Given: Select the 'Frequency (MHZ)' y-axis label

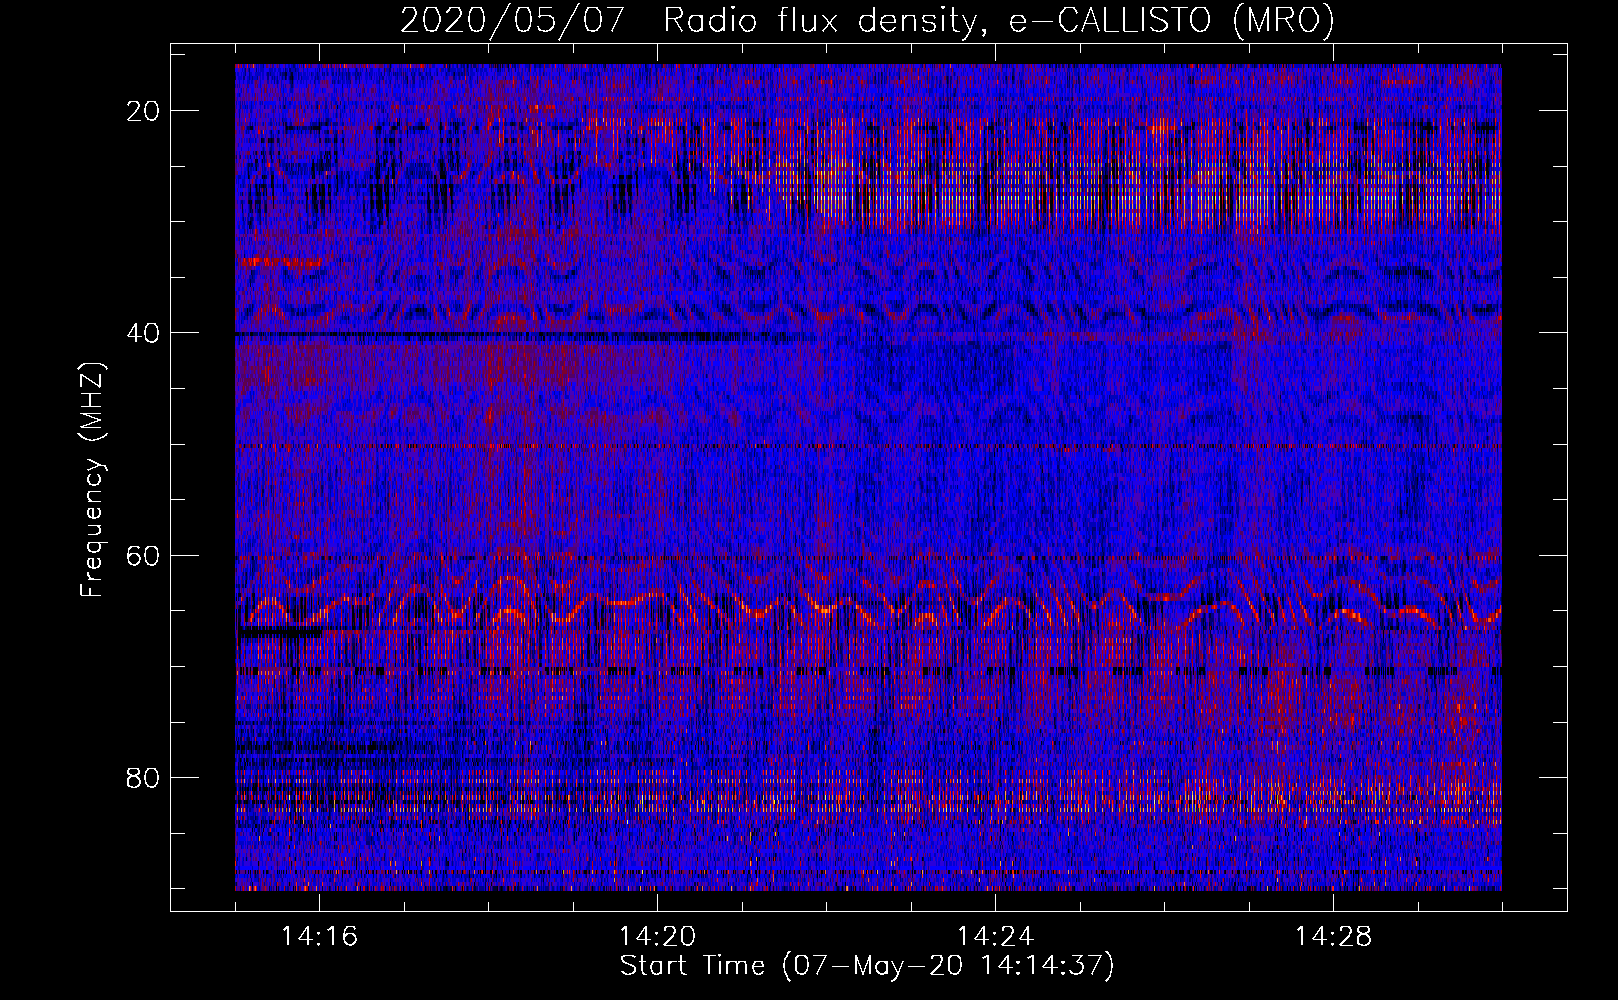Looking at the screenshot, I should [92, 480].
